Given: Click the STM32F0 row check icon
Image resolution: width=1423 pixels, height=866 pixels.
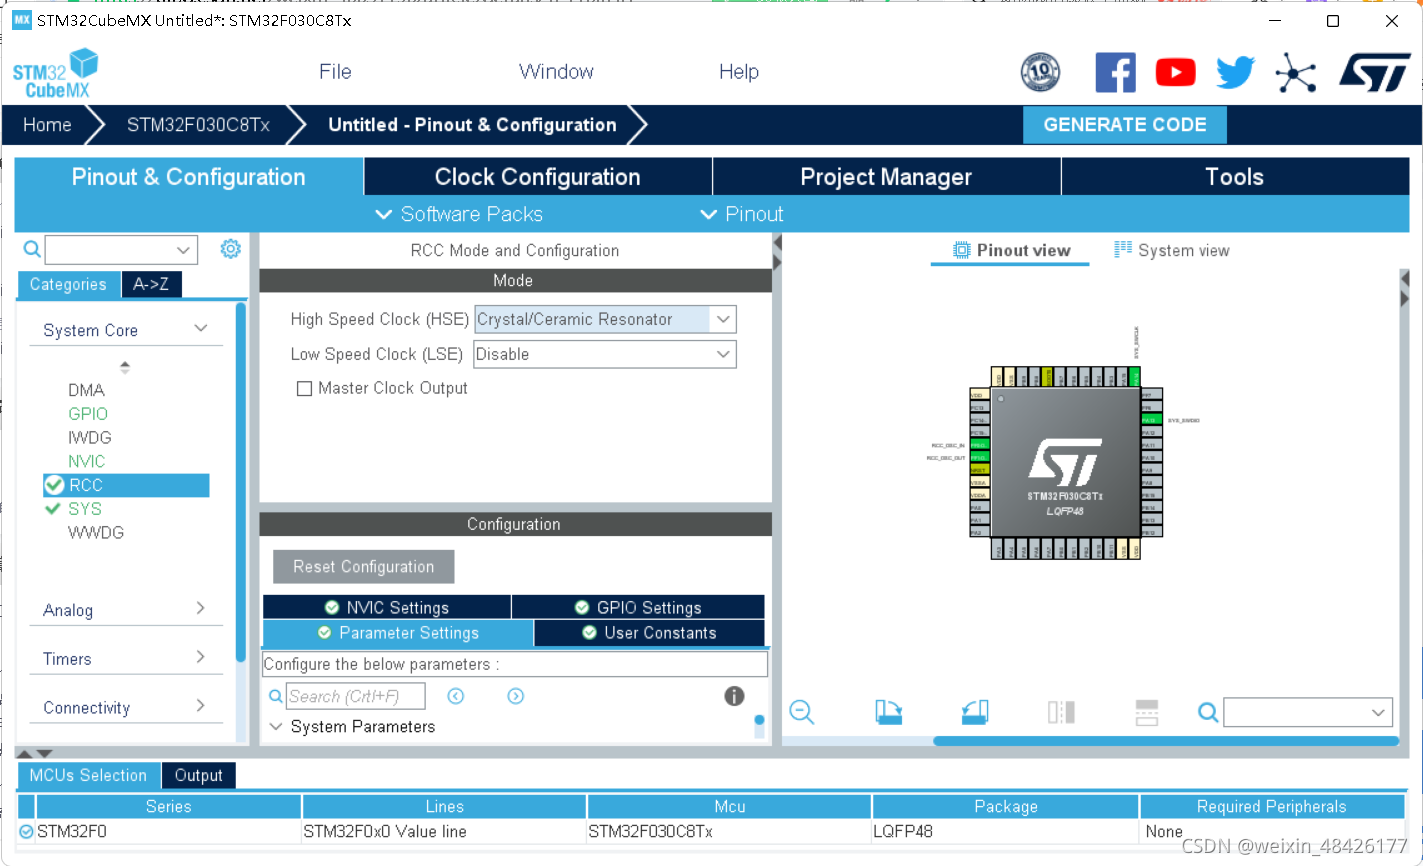Looking at the screenshot, I should 26,831.
